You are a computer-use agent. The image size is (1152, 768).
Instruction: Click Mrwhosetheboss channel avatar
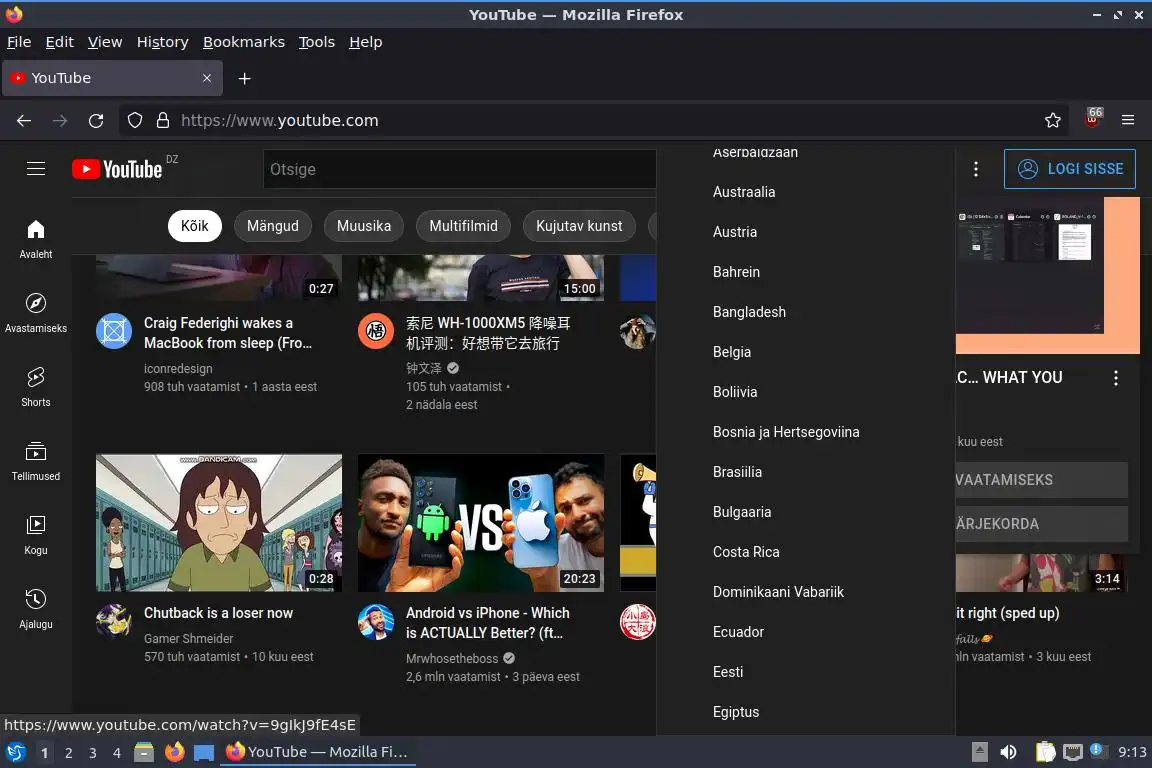point(376,621)
